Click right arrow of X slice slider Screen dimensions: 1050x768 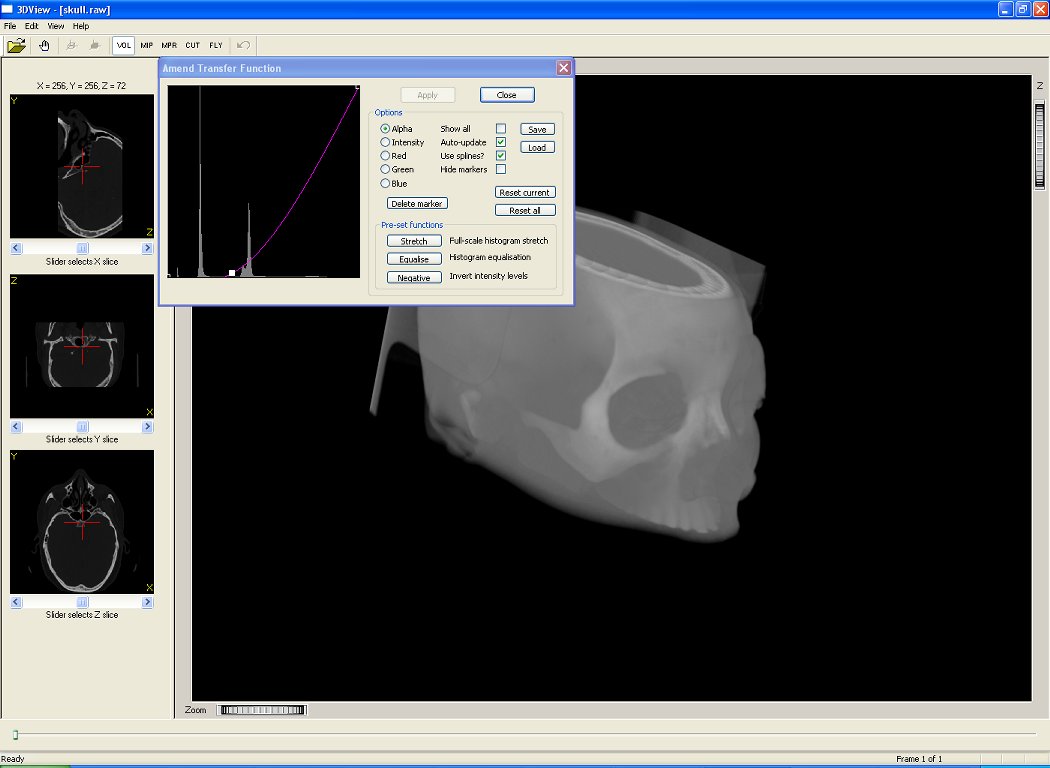[148, 248]
